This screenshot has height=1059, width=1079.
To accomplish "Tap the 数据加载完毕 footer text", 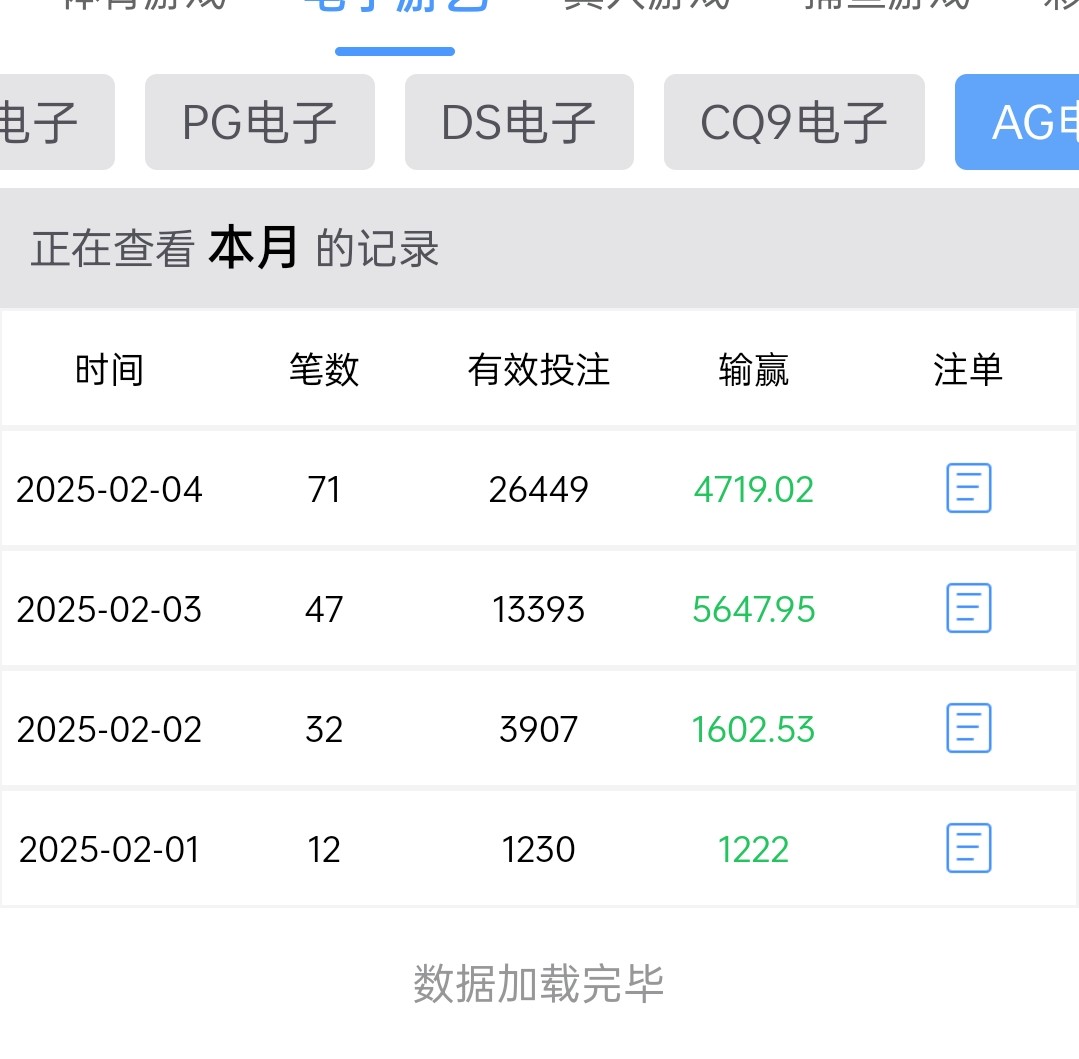I will [538, 984].
